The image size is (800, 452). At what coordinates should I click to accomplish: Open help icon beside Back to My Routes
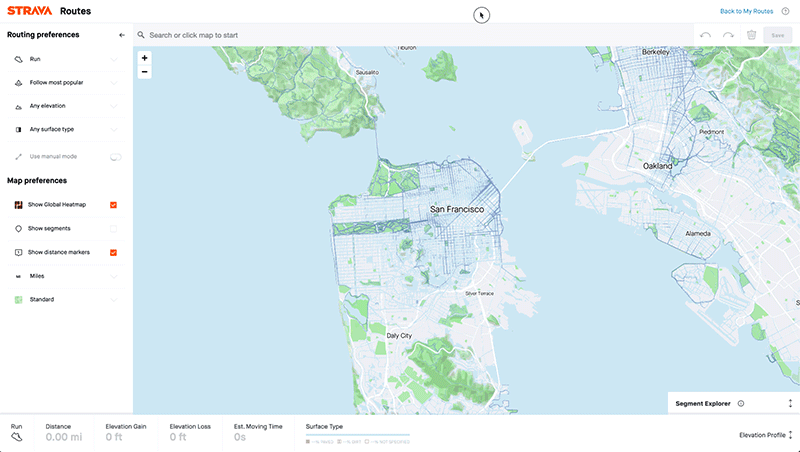[x=785, y=11]
